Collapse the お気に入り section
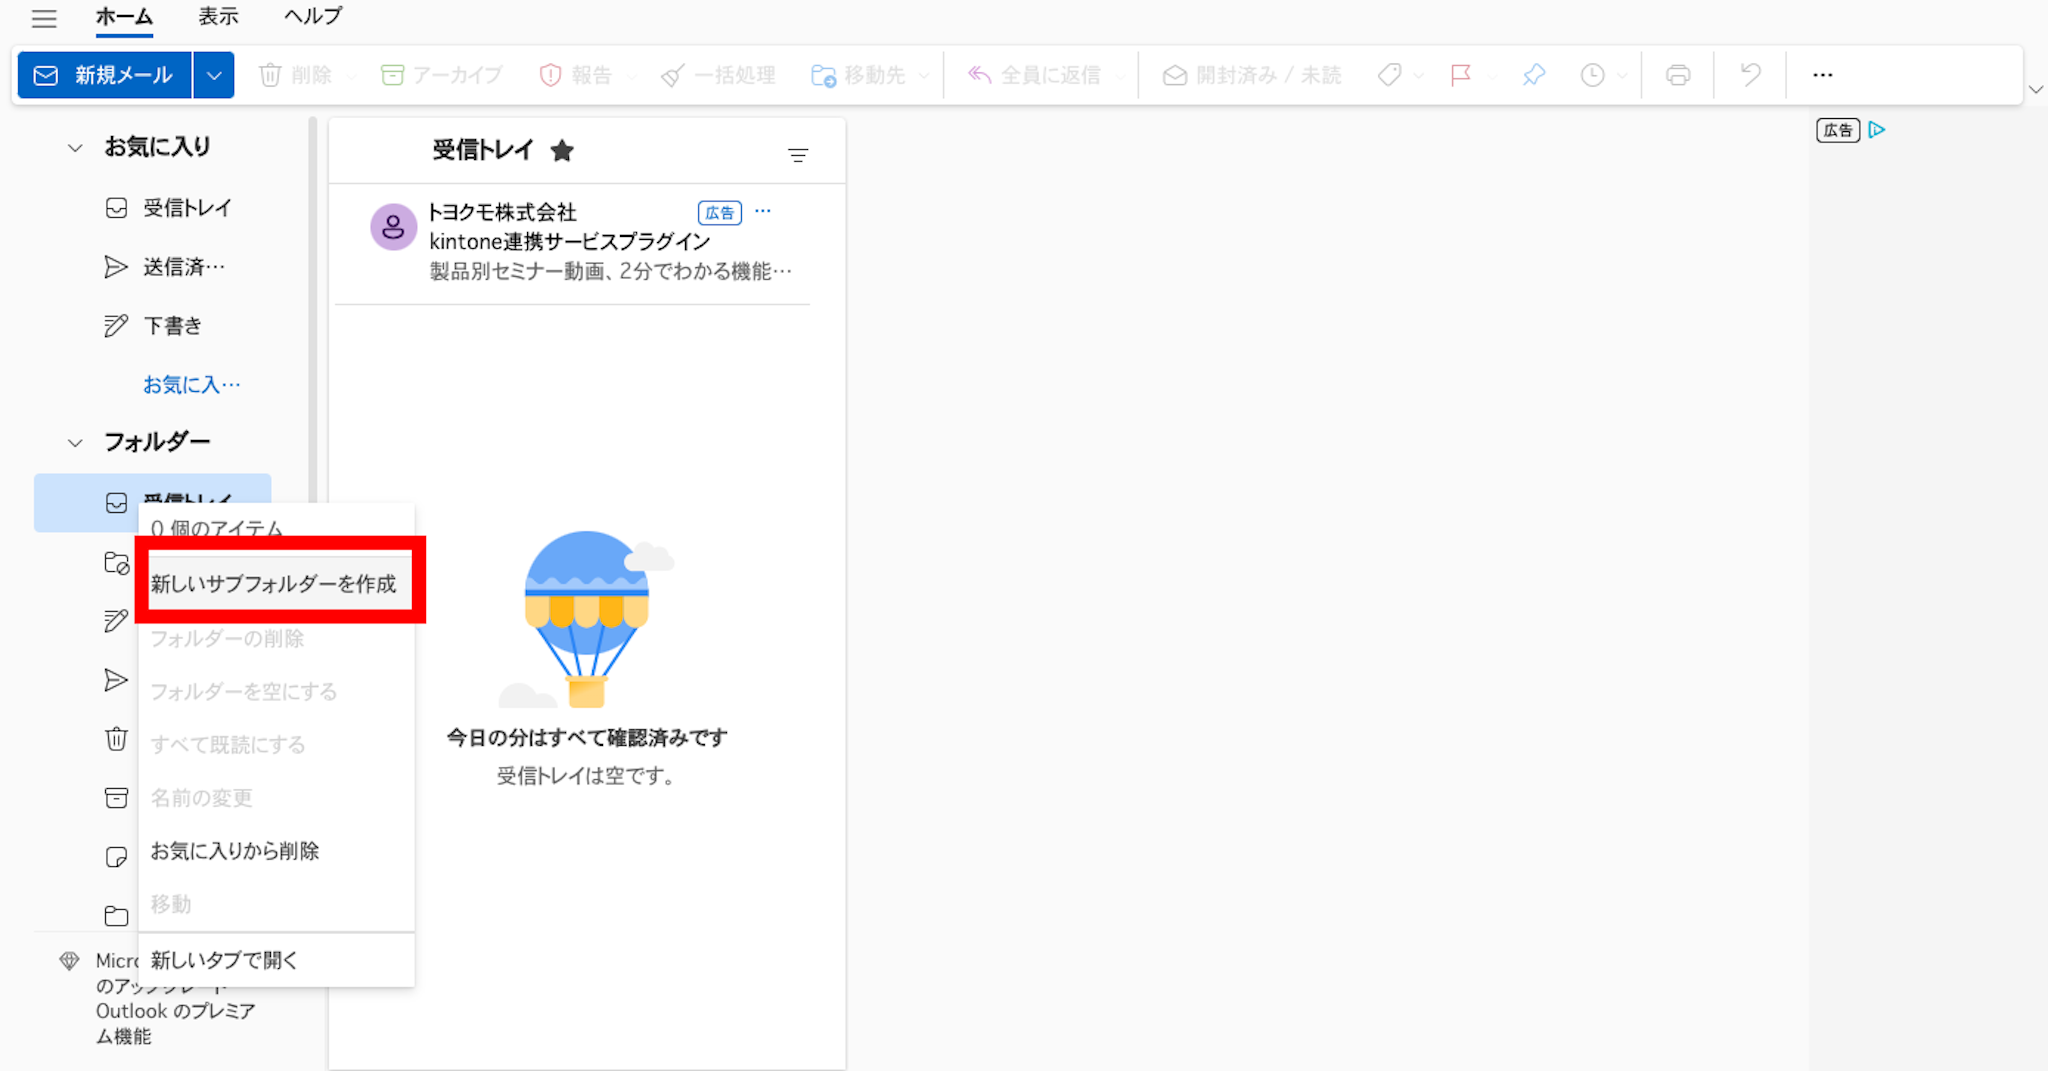 pyautogui.click(x=75, y=148)
